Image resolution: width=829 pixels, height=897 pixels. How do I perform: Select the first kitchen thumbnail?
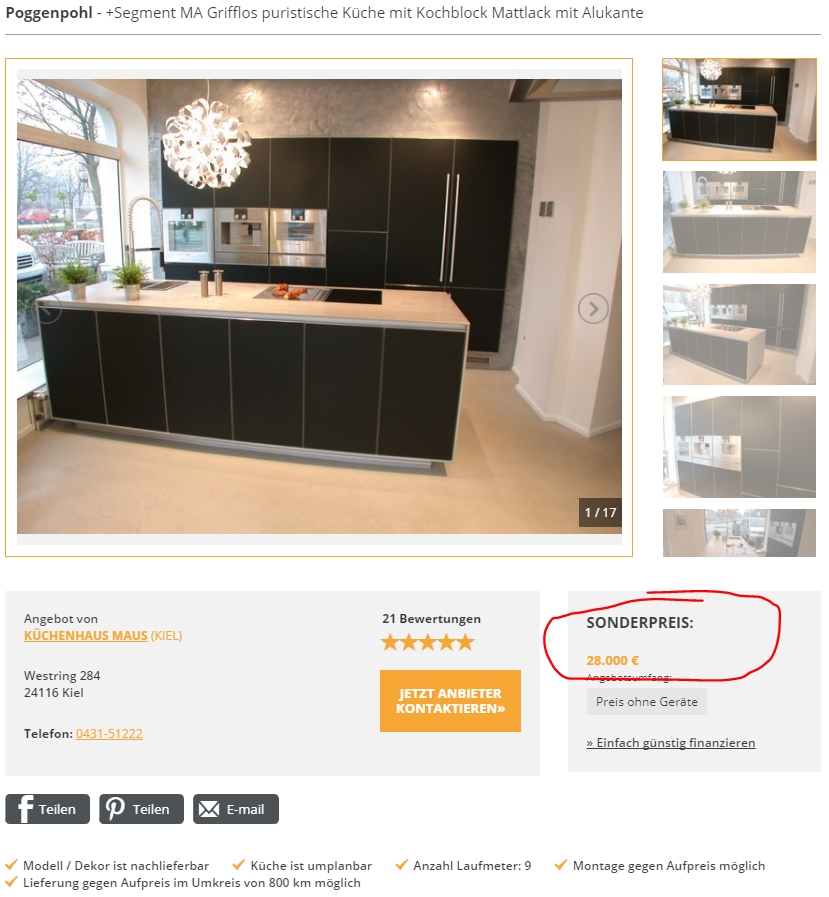coord(739,109)
